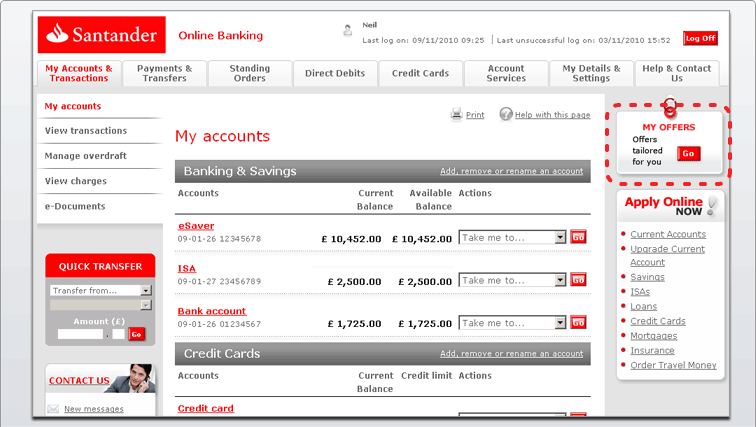Click the user profile icon beside Neil

348,30
